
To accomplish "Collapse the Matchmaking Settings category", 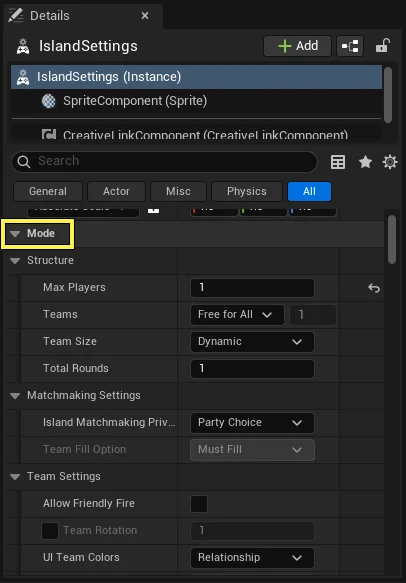I will pos(15,396).
